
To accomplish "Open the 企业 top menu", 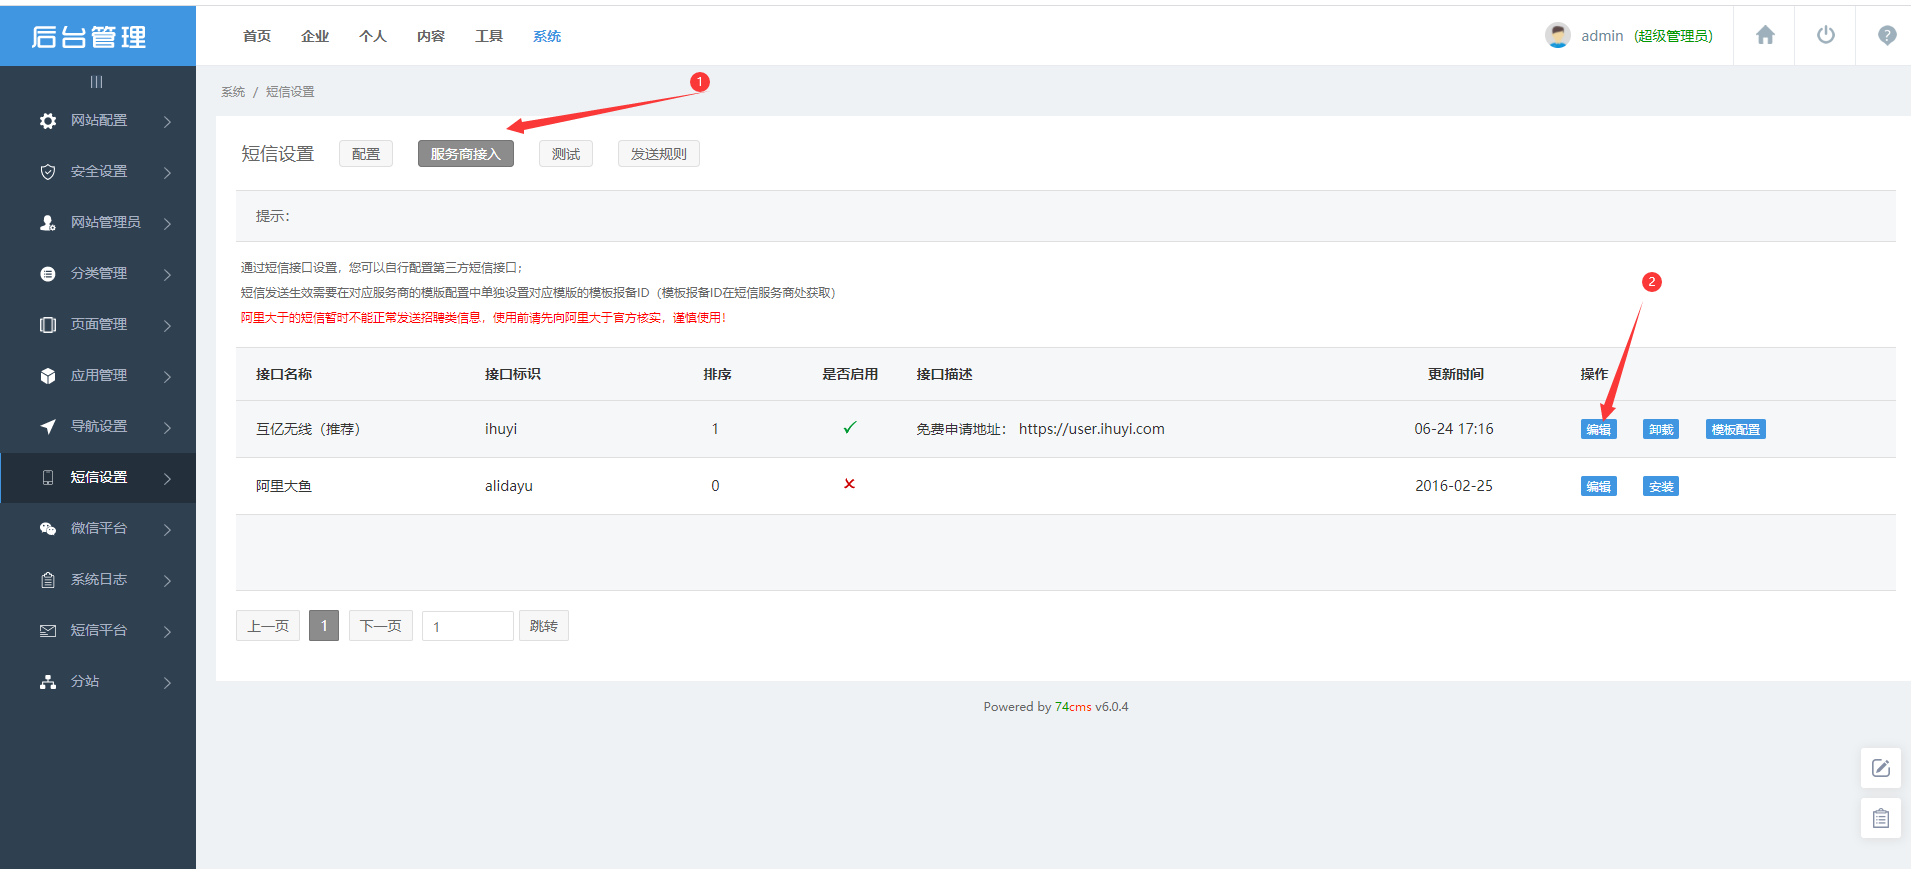I will (315, 36).
